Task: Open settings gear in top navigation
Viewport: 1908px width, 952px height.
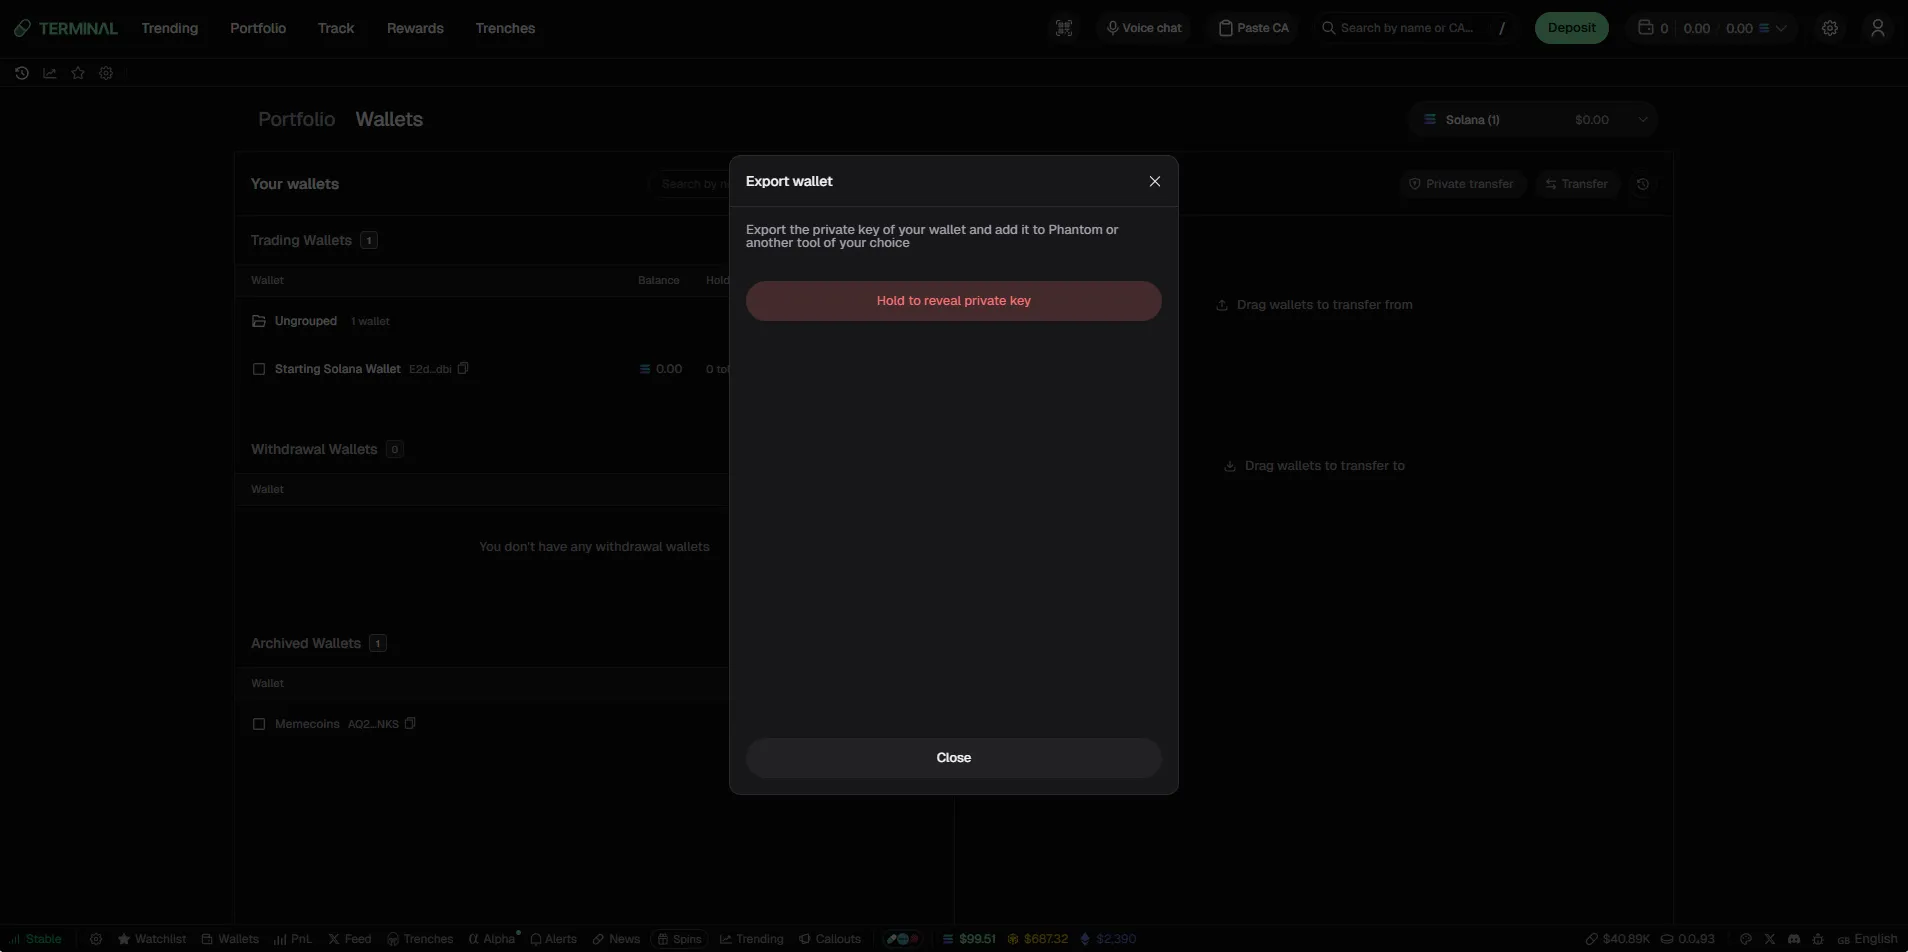Action: (x=1830, y=28)
